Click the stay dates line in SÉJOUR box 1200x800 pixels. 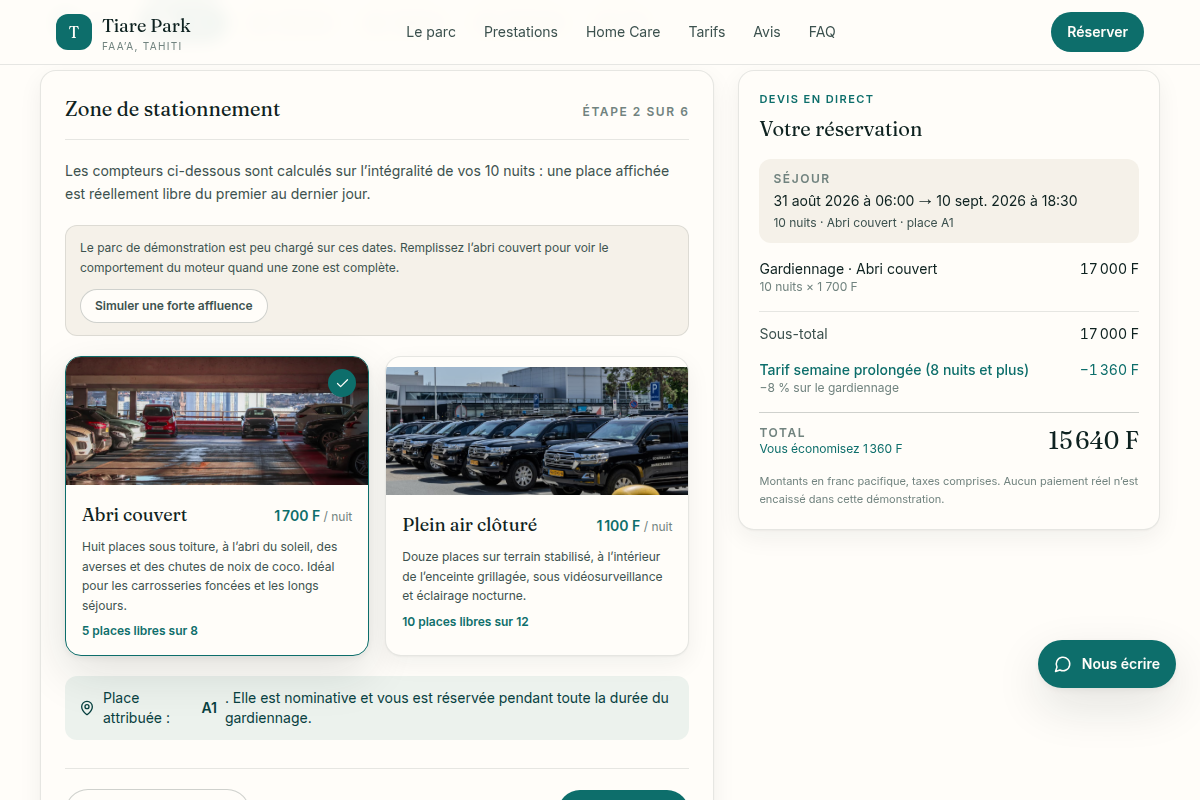point(925,201)
